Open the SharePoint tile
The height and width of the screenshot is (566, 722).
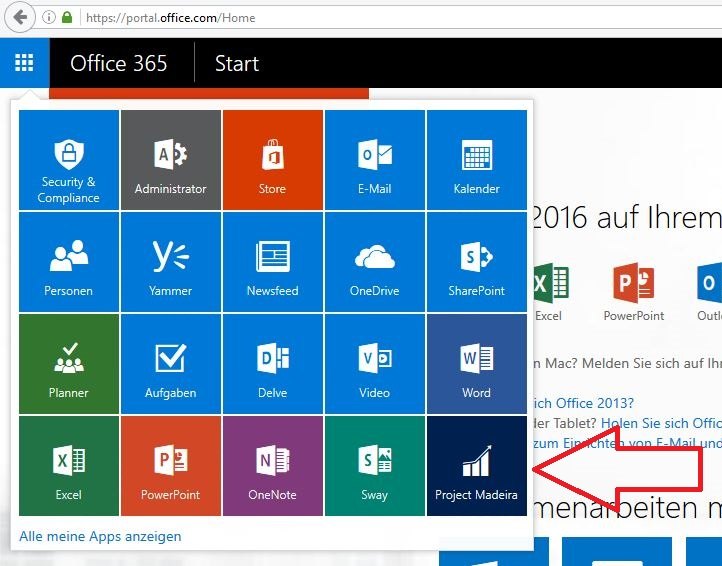pos(477,262)
